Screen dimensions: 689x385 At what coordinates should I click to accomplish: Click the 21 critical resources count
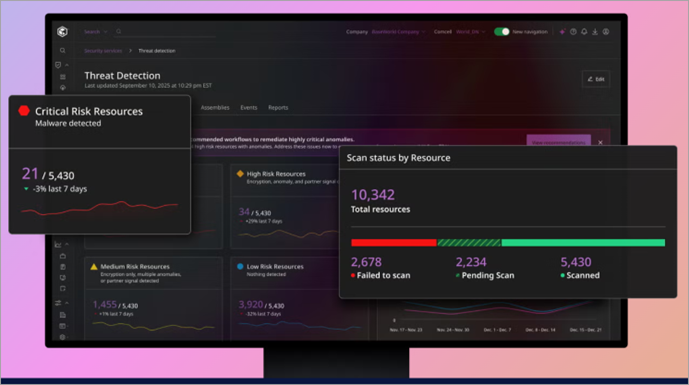click(x=30, y=174)
